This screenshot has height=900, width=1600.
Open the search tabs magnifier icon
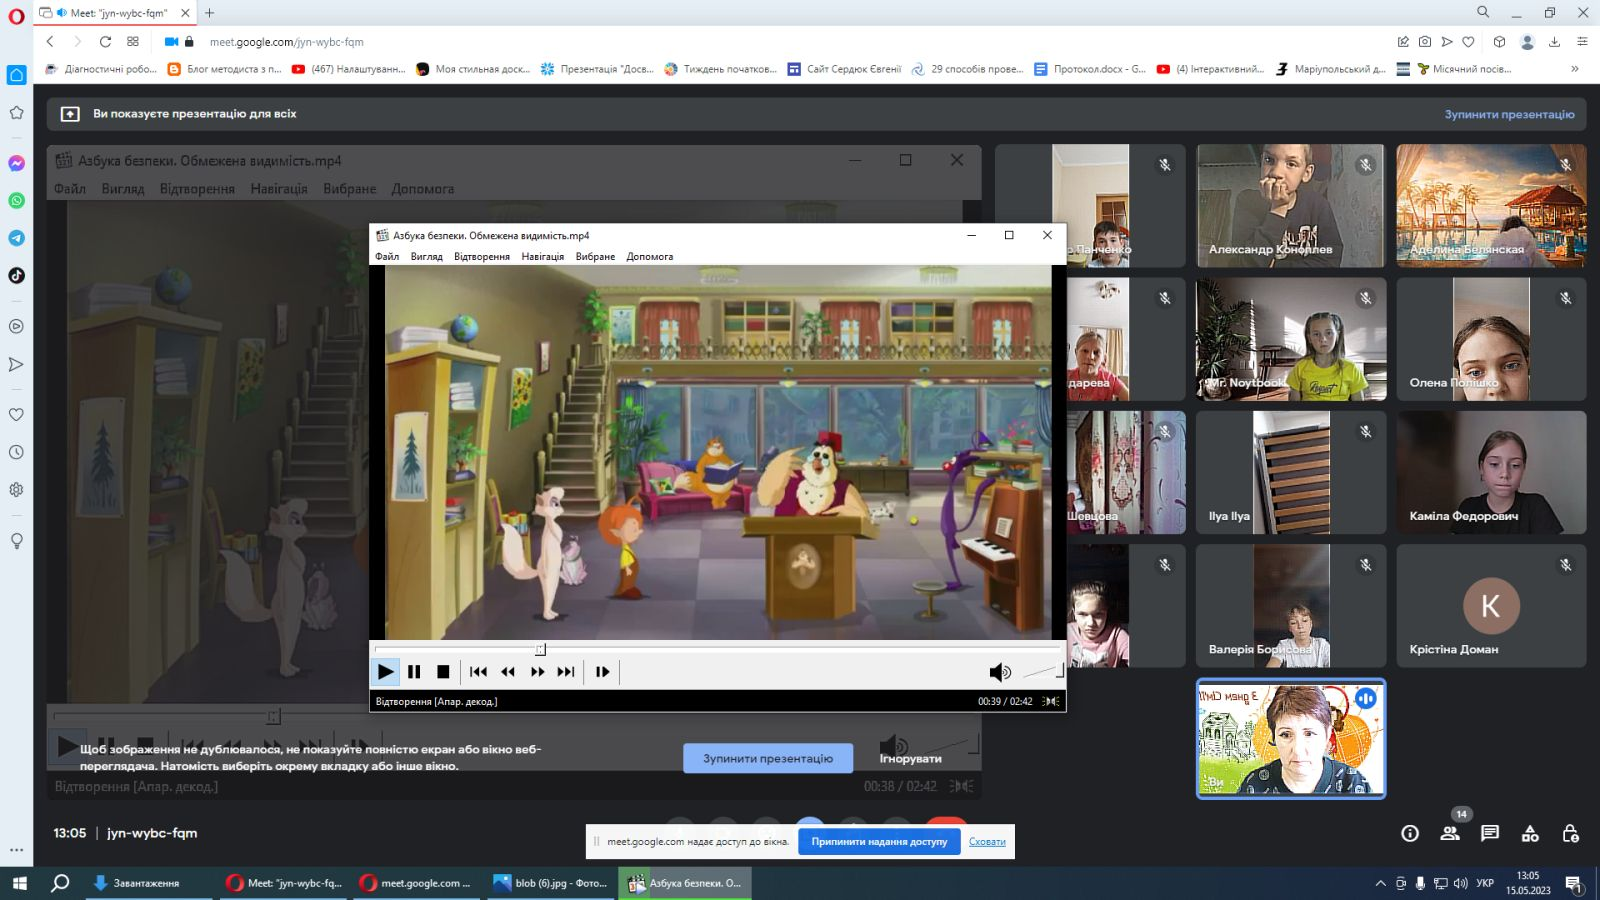pos(1483,12)
